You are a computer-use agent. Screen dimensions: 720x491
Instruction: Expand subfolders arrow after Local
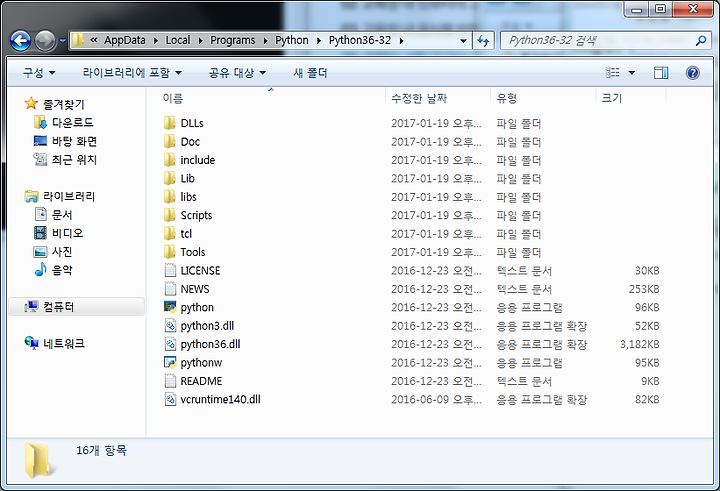tap(200, 40)
